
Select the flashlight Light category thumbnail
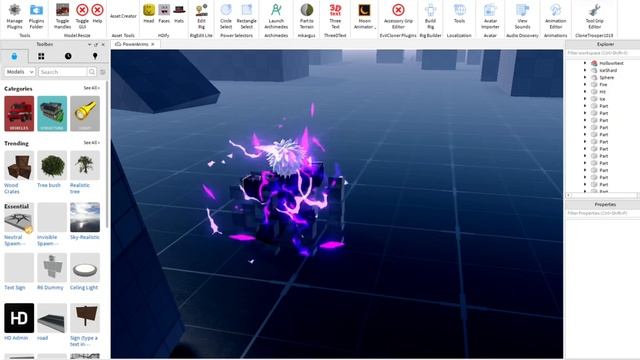[85, 113]
